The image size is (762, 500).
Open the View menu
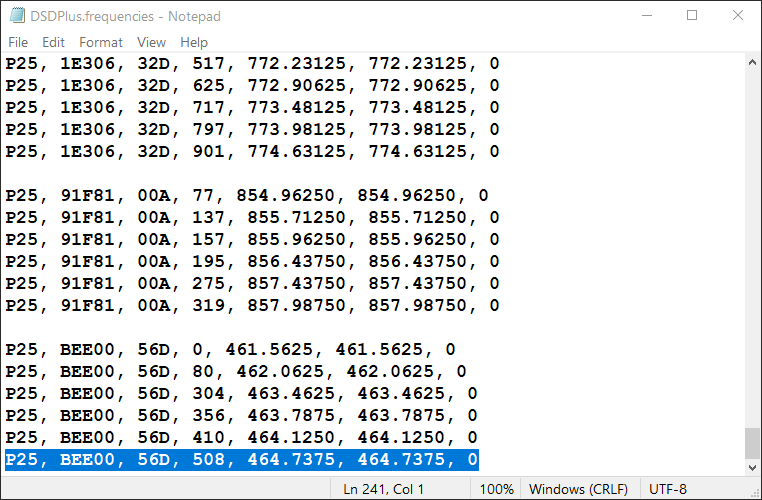click(x=151, y=42)
